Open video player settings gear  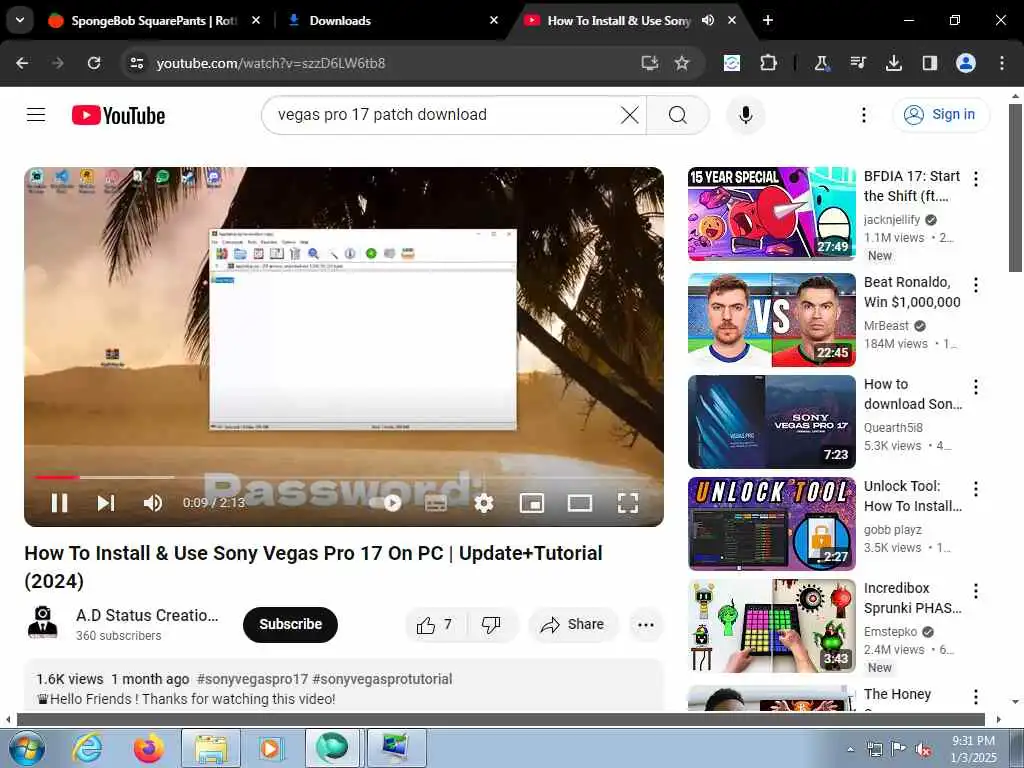(484, 503)
